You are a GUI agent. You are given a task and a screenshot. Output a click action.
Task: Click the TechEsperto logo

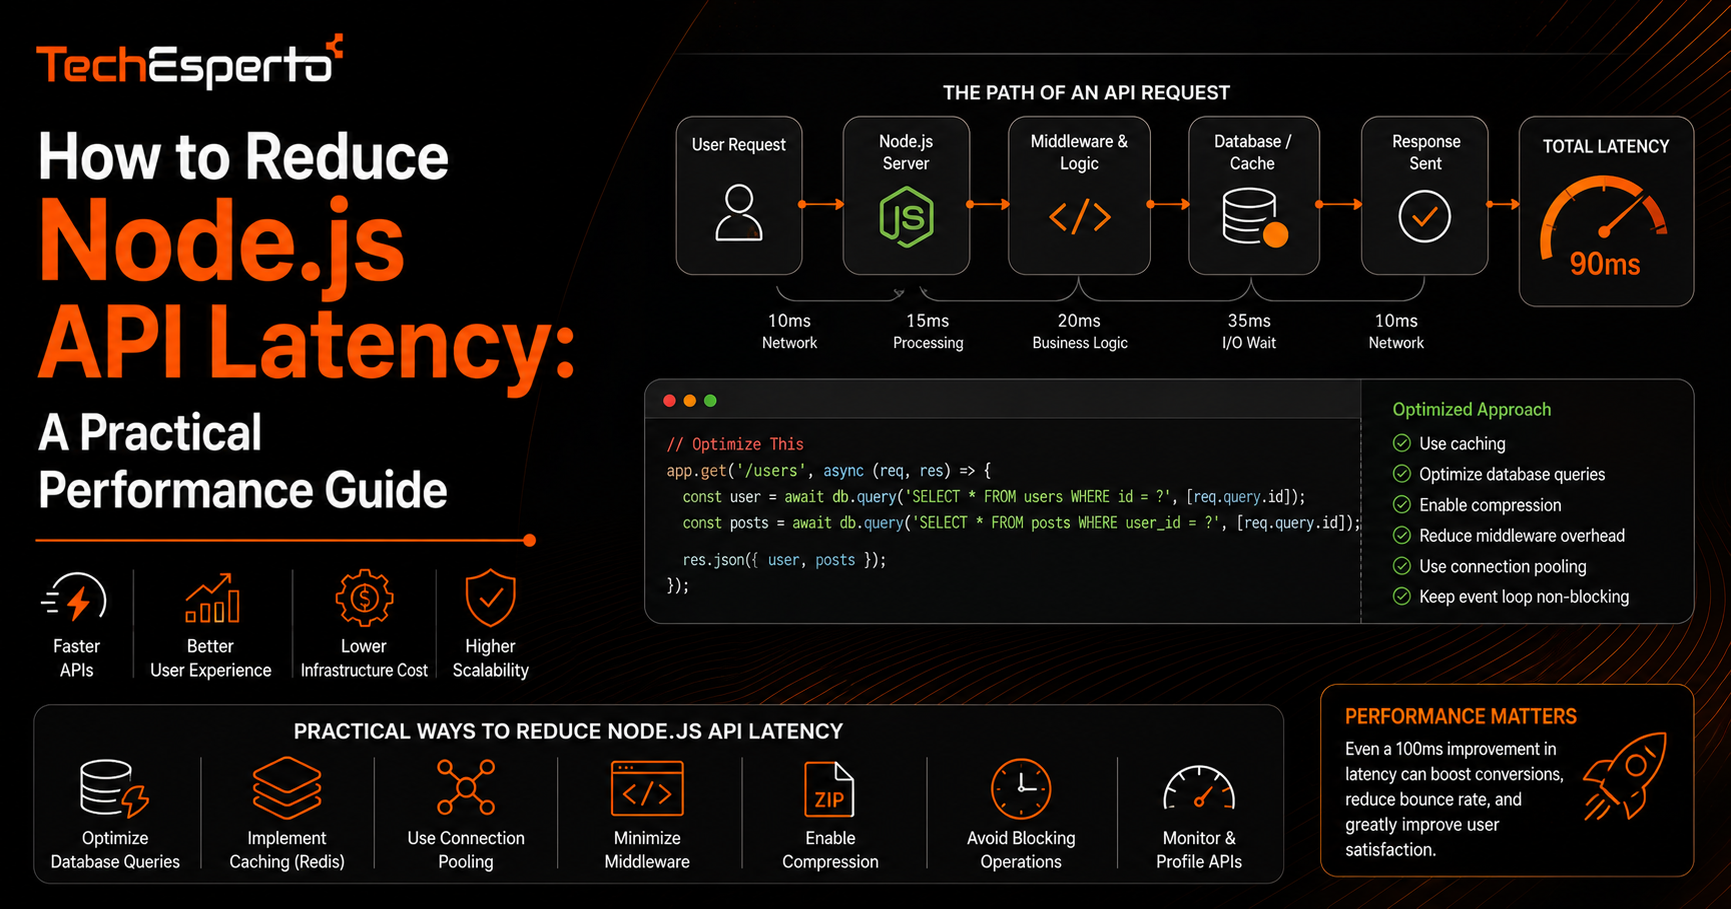(190, 63)
